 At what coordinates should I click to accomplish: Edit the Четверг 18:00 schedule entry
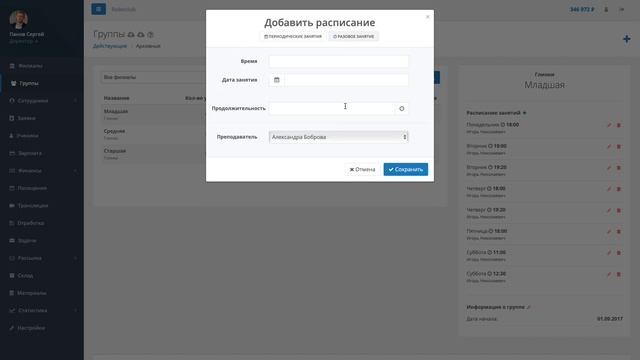[x=609, y=189]
